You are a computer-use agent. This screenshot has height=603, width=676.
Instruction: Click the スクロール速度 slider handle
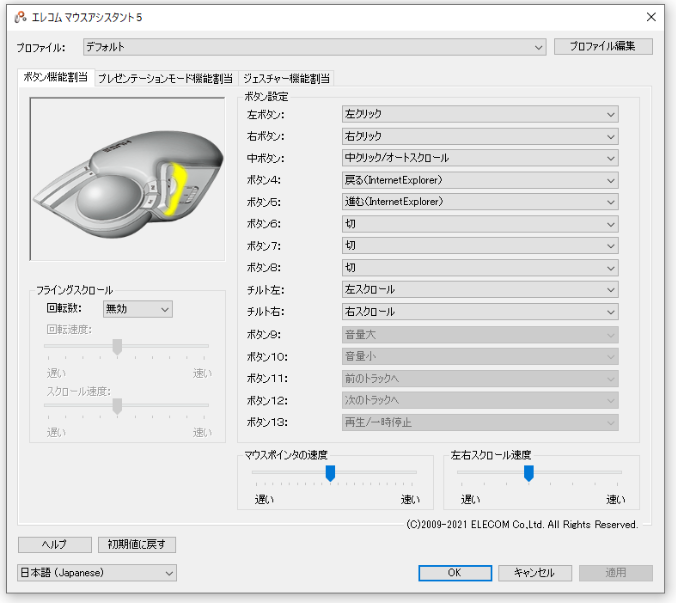pos(117,406)
